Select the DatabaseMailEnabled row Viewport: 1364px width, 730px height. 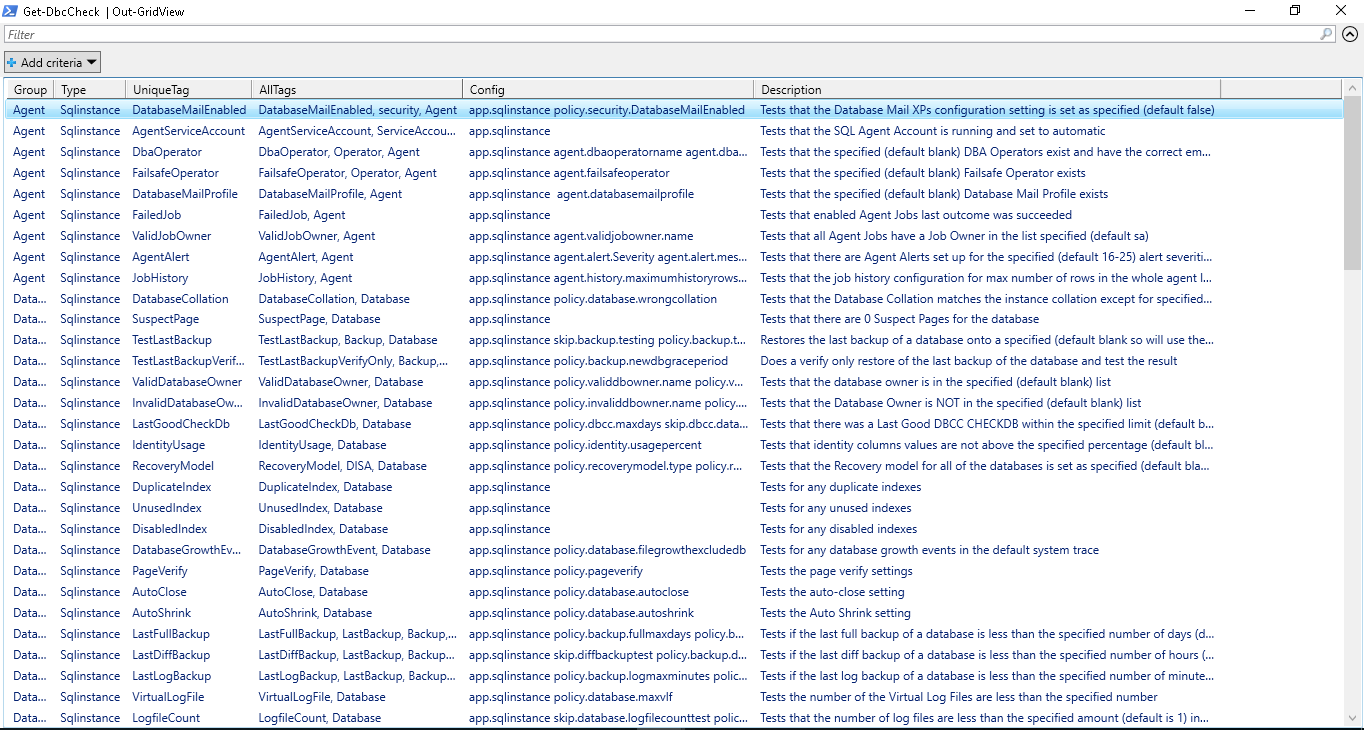(x=189, y=110)
